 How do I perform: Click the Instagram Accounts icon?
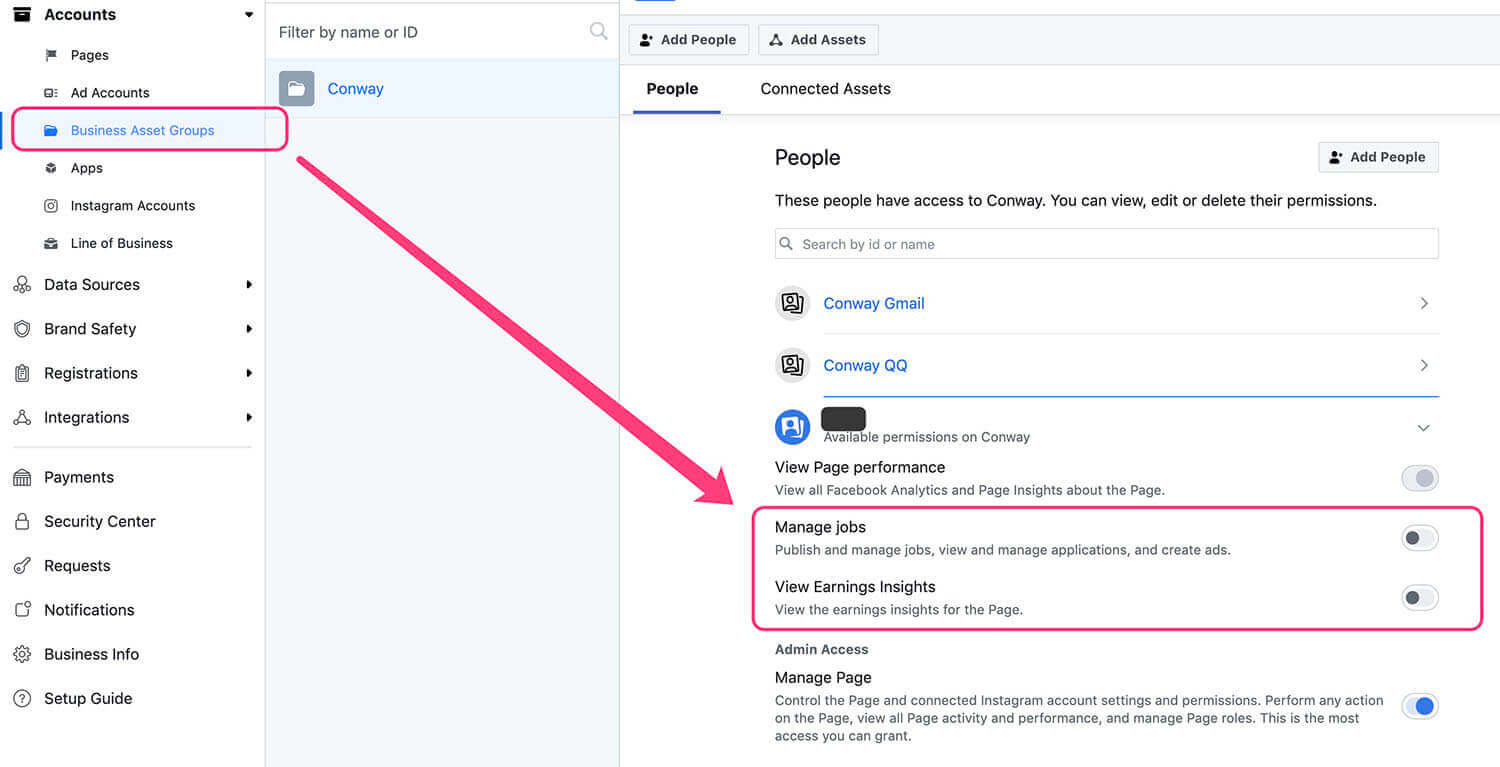point(51,206)
